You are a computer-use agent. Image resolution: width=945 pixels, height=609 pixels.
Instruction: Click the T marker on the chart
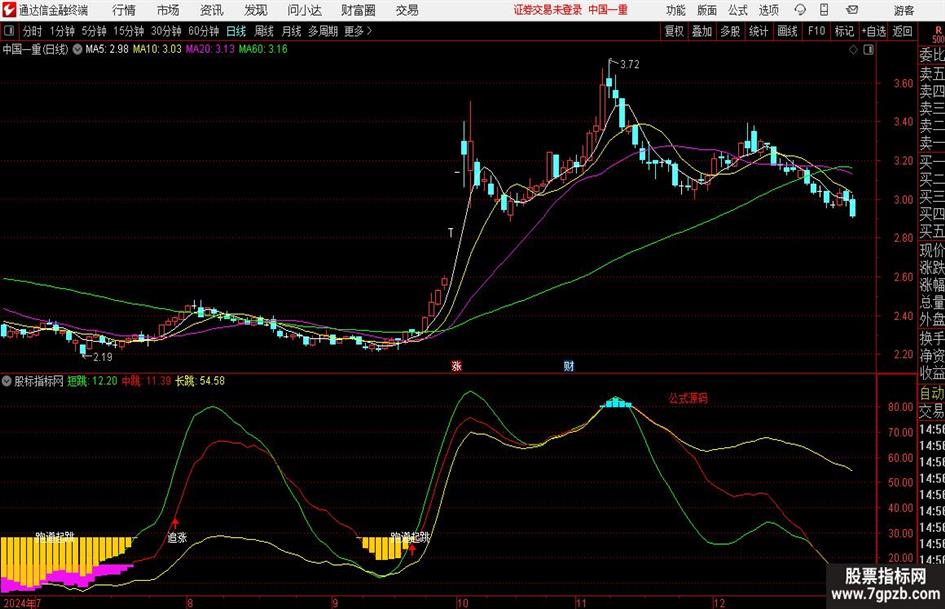pos(450,233)
